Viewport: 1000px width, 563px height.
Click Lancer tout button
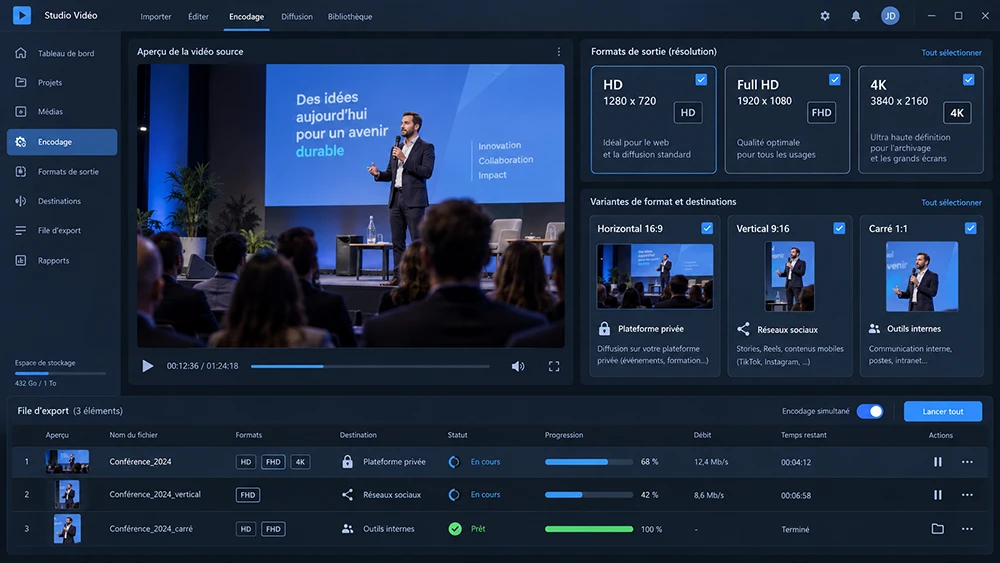coord(943,411)
